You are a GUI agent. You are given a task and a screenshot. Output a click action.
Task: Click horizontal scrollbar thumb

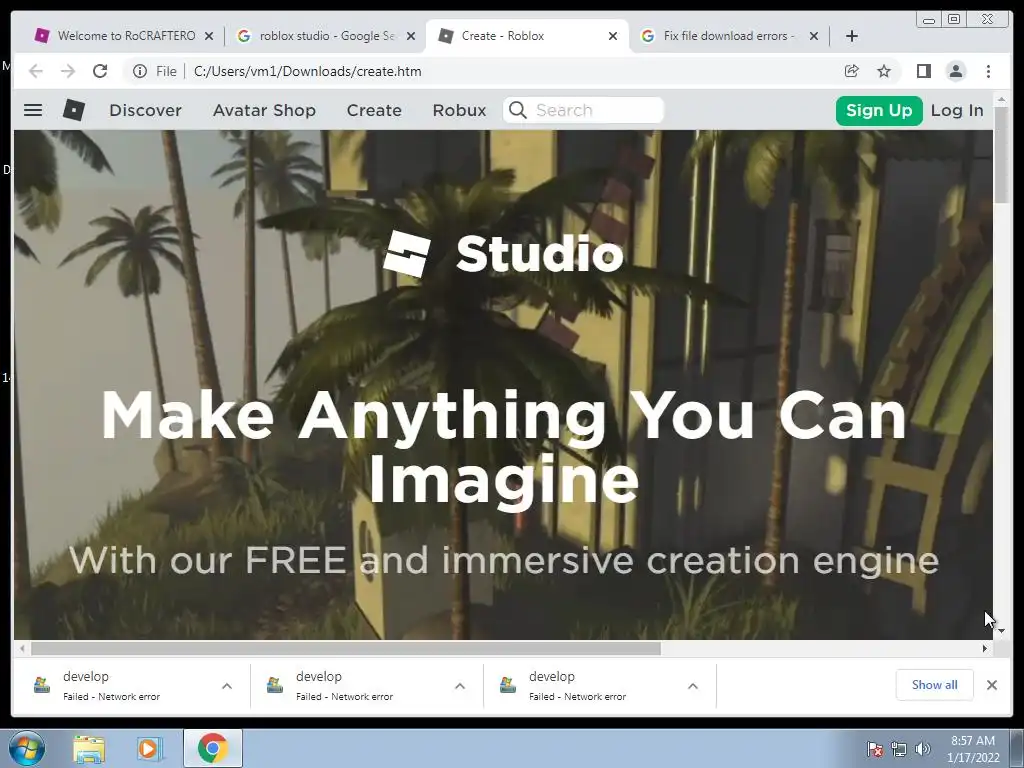pyautogui.click(x=346, y=648)
